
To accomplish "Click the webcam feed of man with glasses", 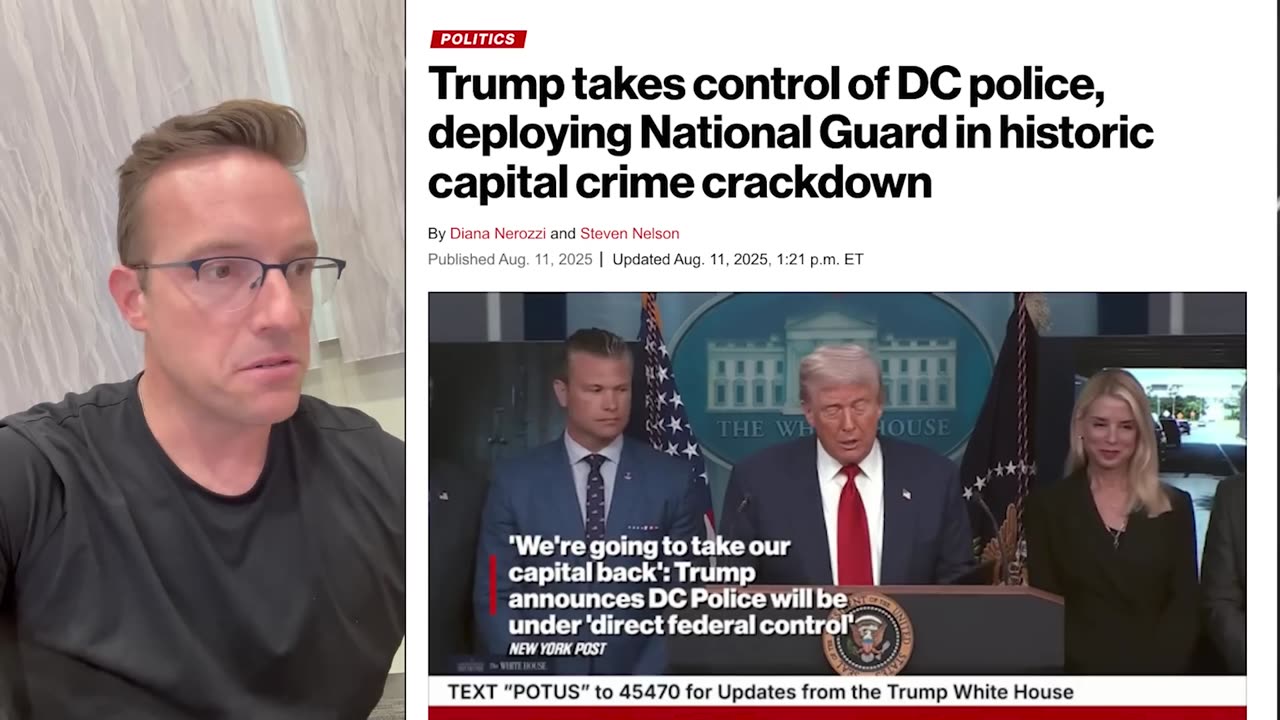I will pyautogui.click(x=202, y=360).
